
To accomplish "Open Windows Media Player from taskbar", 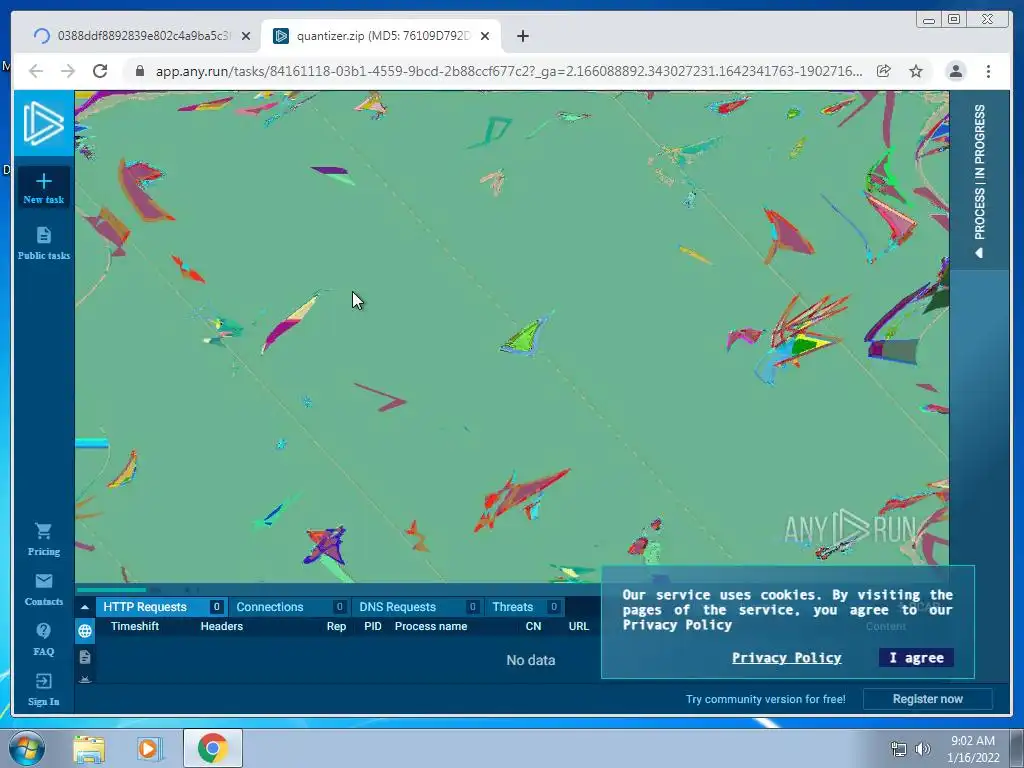I will [150, 748].
